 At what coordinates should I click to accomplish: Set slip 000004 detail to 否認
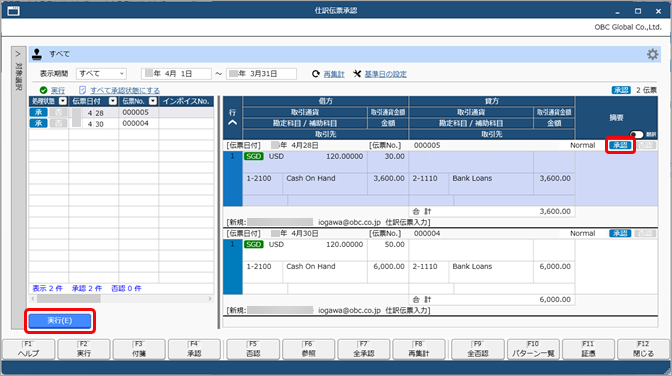pos(645,233)
